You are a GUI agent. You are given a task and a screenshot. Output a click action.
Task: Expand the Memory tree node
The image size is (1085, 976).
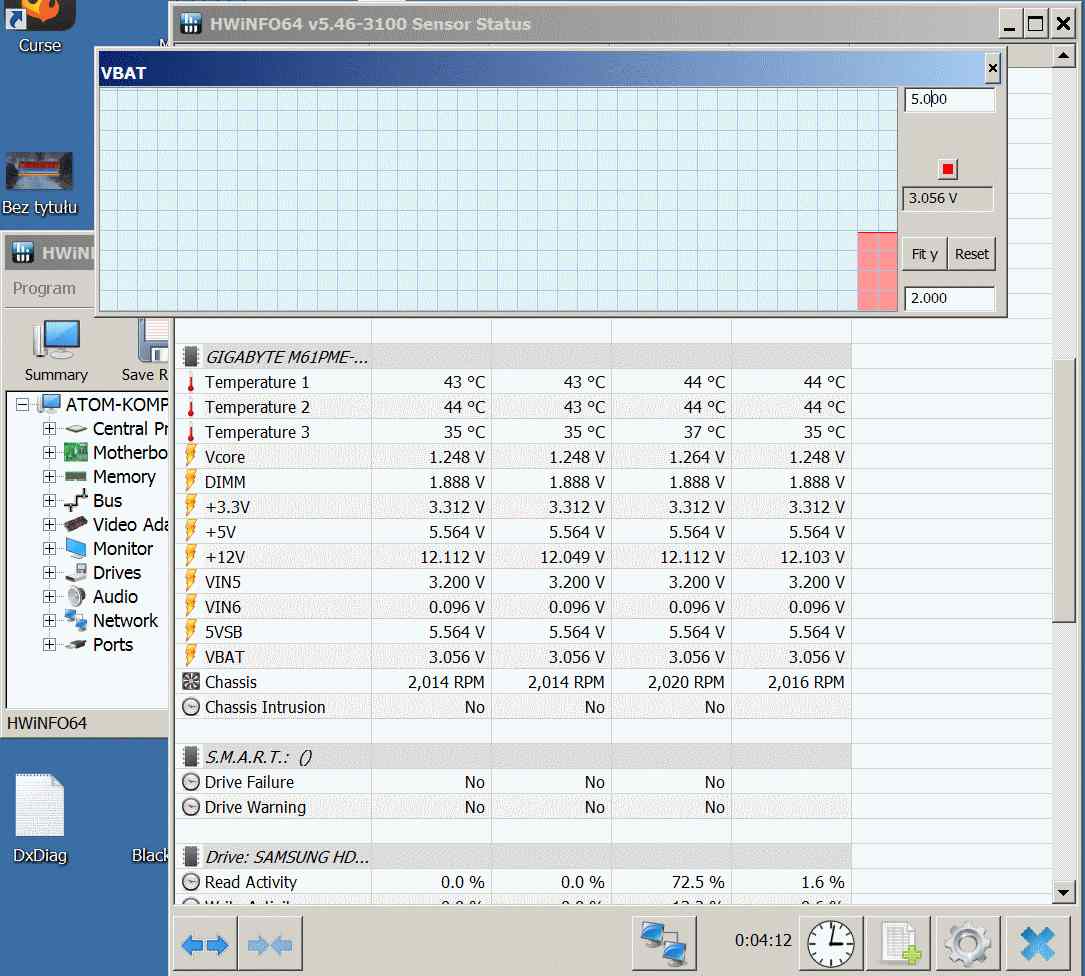pyautogui.click(x=49, y=477)
